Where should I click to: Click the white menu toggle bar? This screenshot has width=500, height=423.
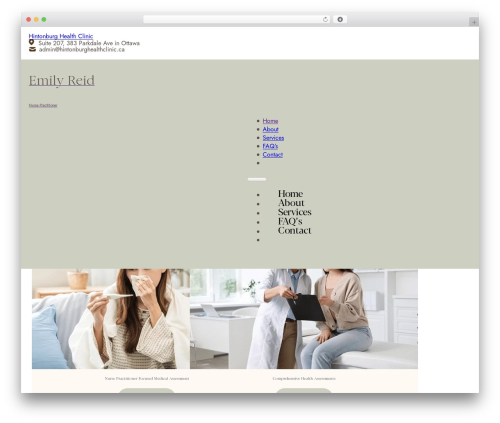click(257, 179)
